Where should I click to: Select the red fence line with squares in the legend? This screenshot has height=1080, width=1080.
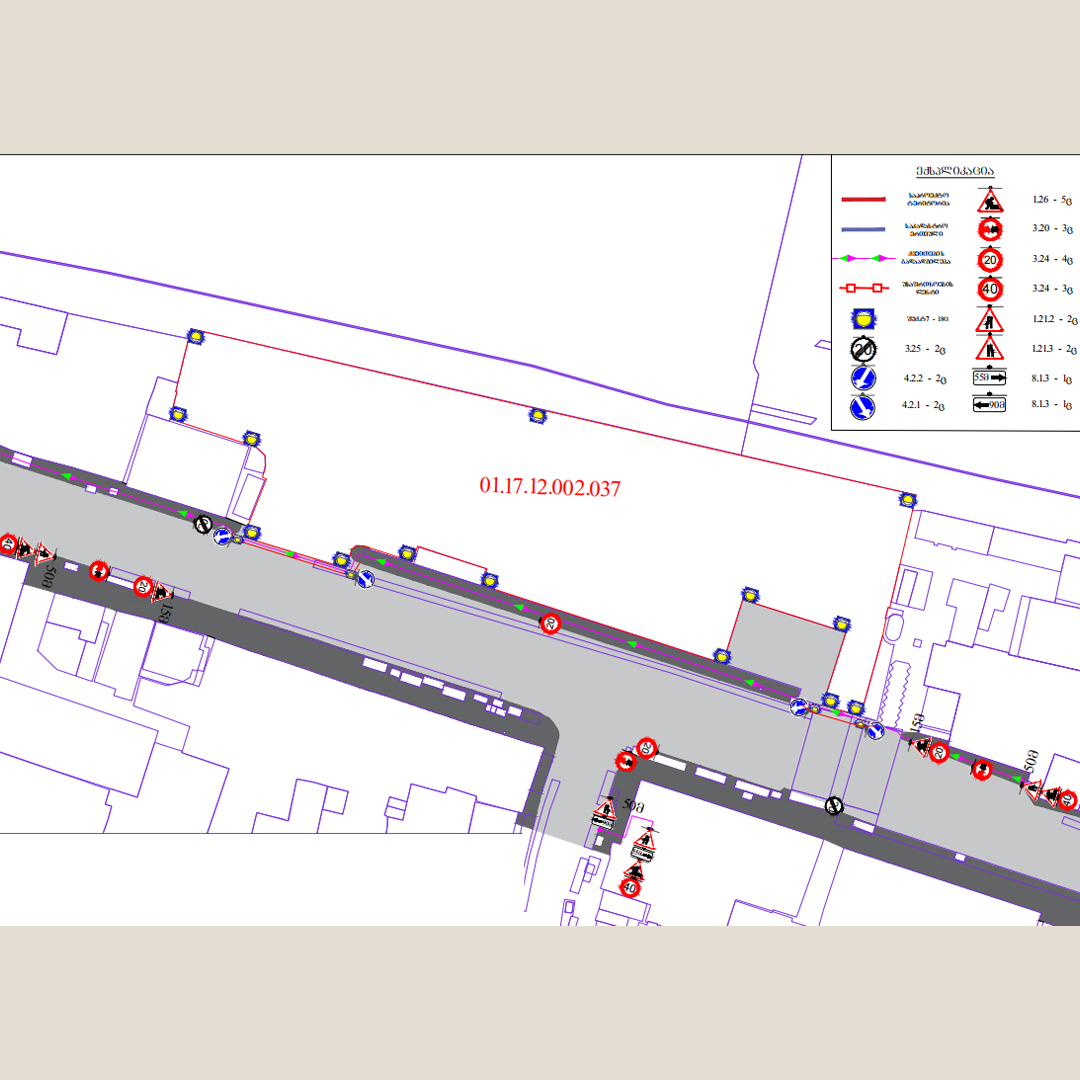pyautogui.click(x=864, y=288)
